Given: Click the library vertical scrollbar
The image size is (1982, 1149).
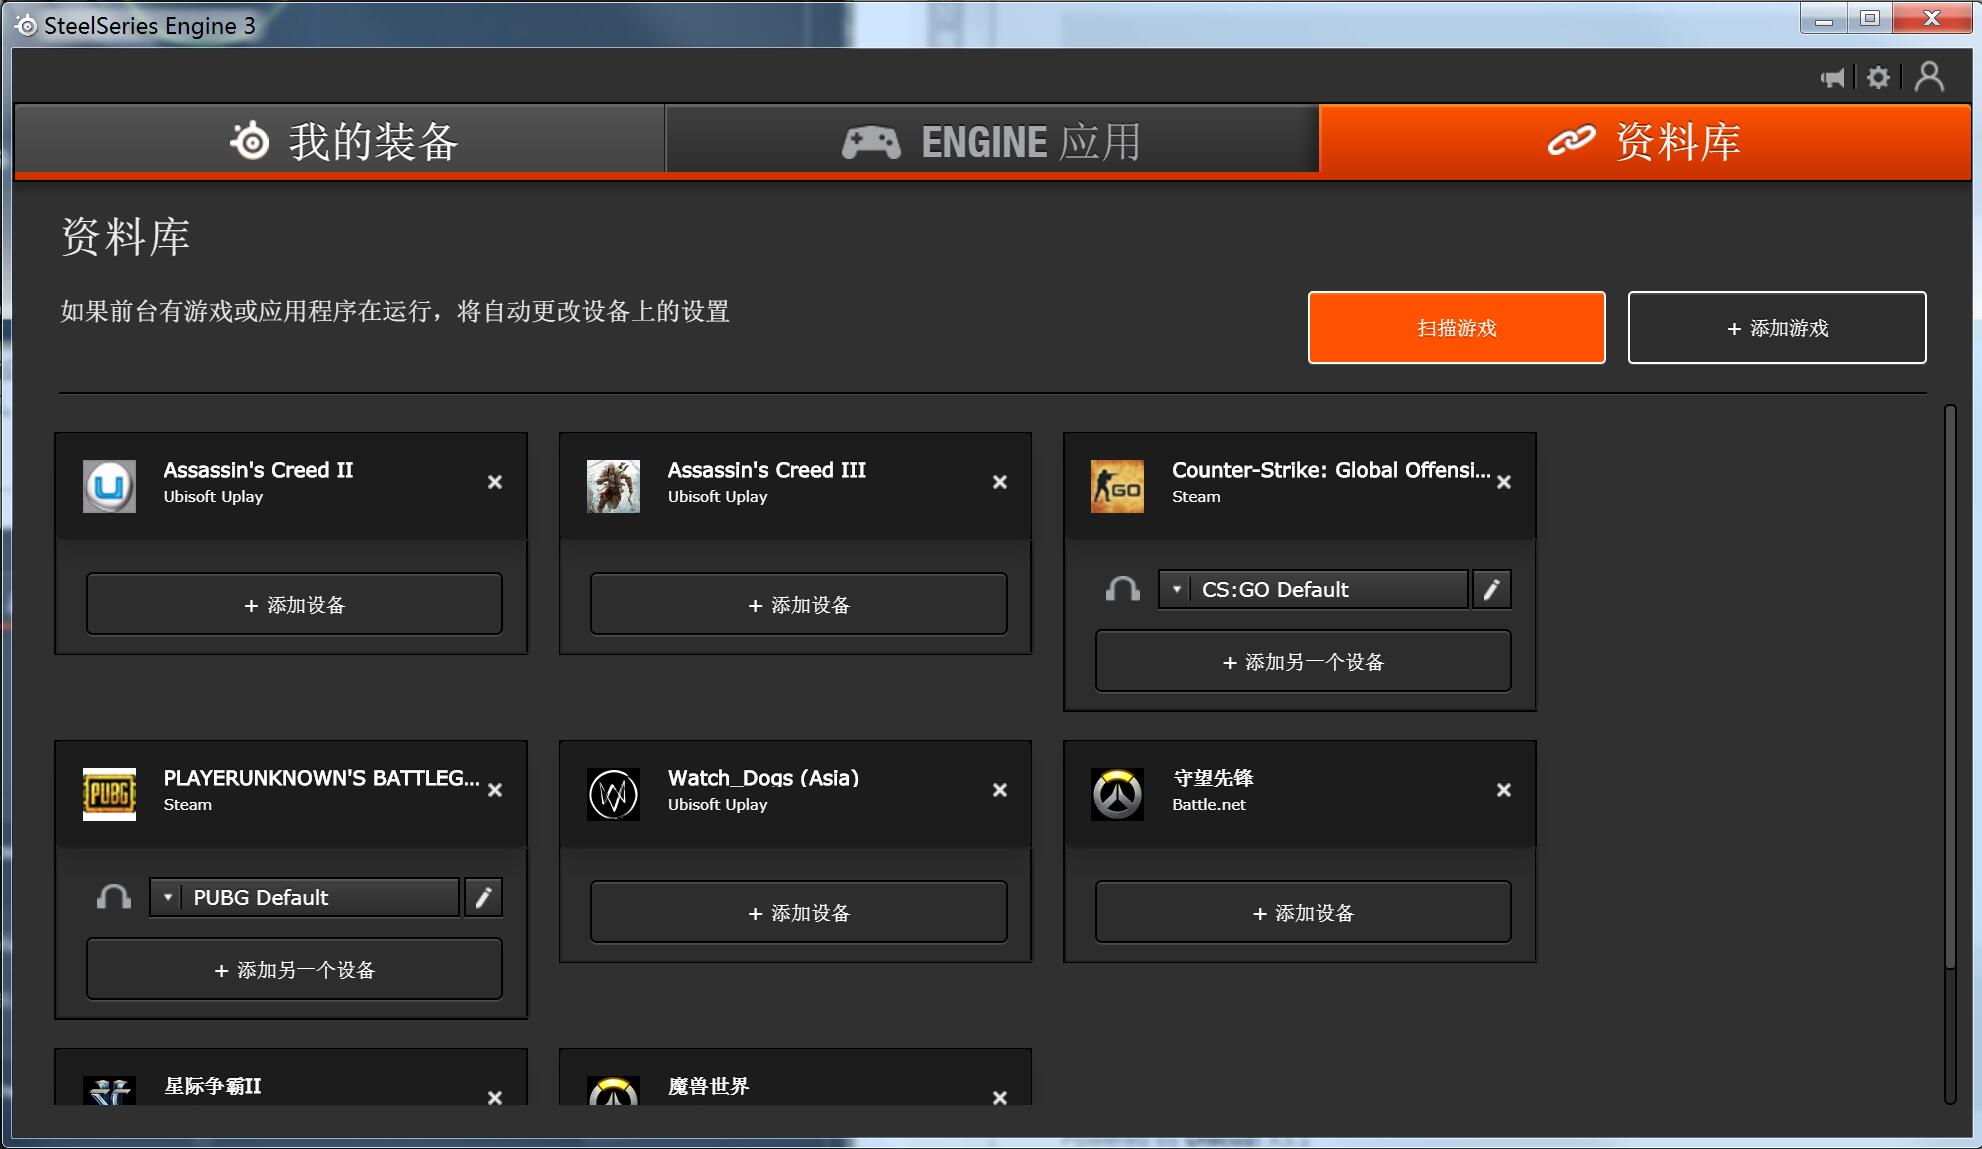Looking at the screenshot, I should (x=1950, y=687).
